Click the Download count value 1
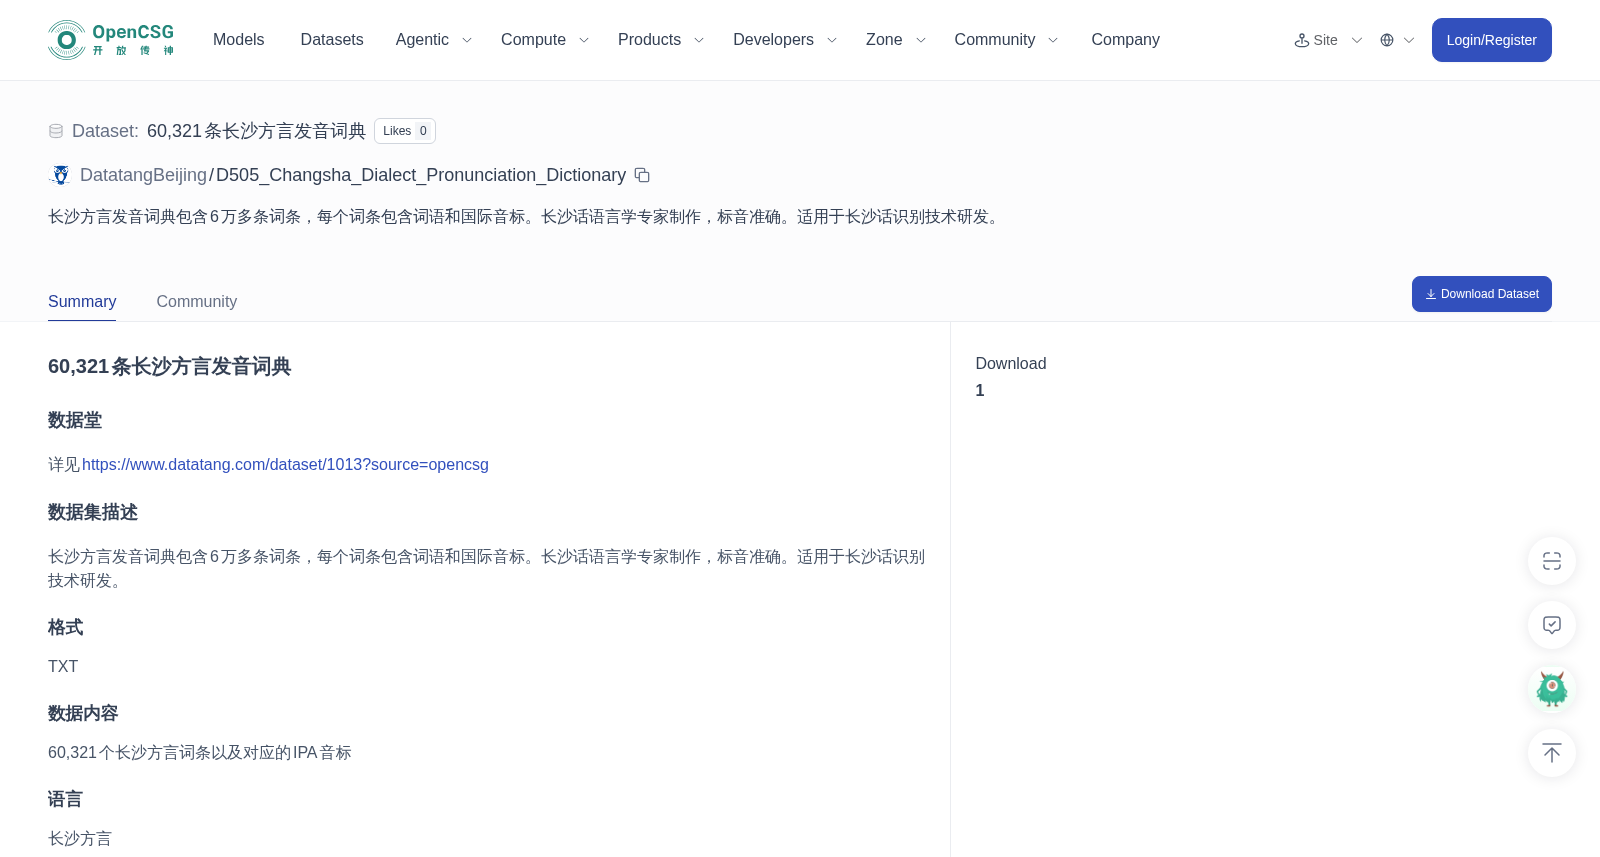 point(980,390)
